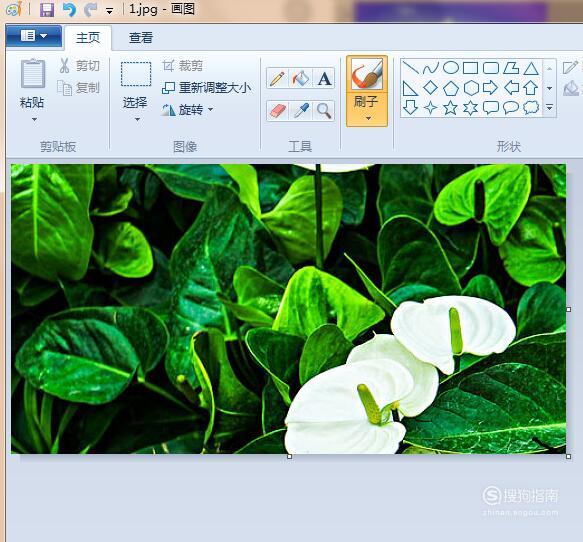Switch to the View (查看) tab

pos(141,38)
